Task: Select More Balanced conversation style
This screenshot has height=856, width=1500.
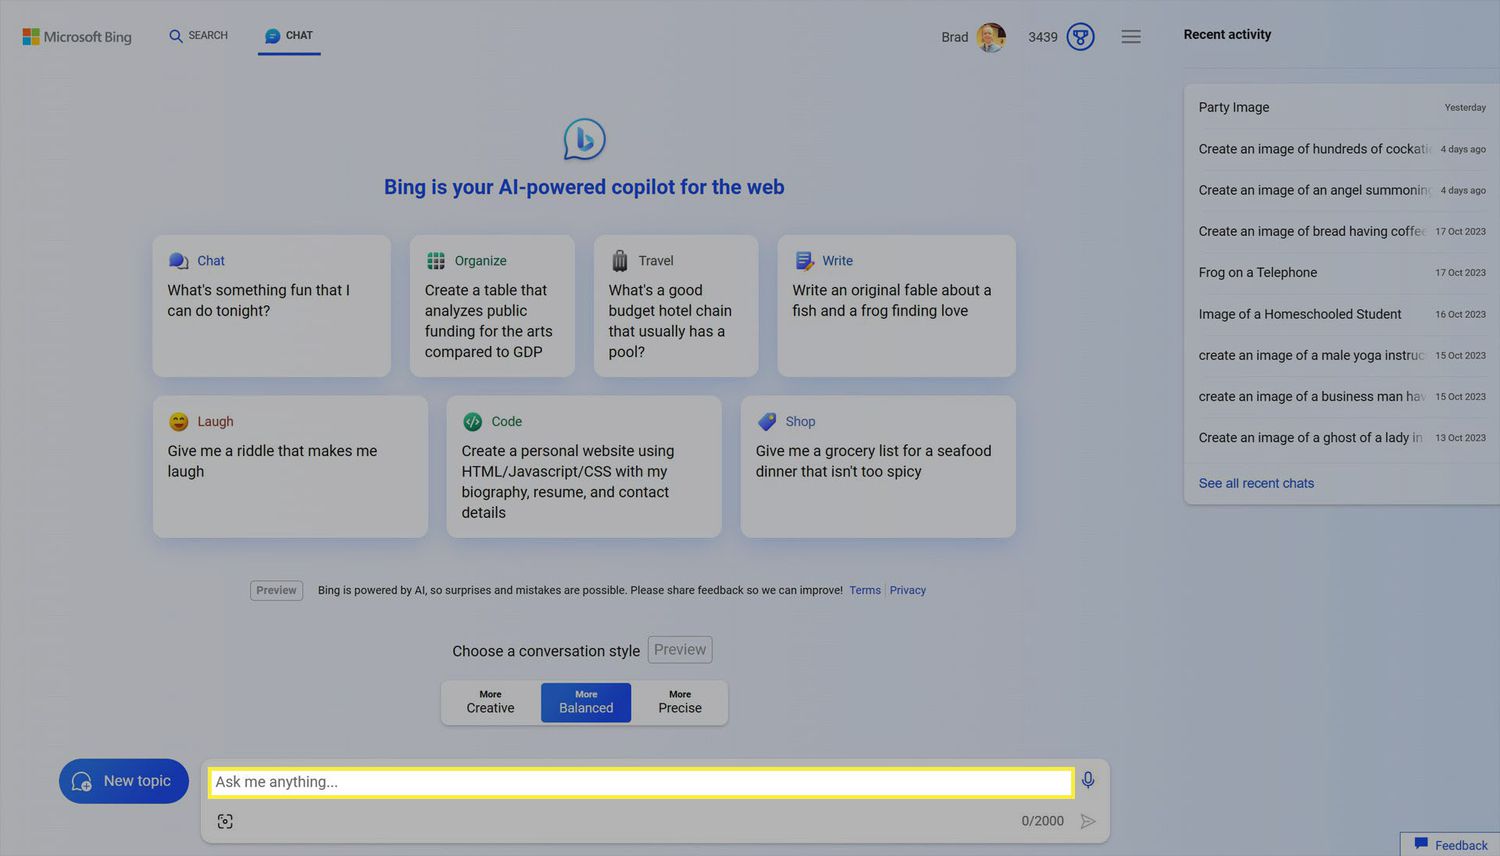Action: click(586, 702)
